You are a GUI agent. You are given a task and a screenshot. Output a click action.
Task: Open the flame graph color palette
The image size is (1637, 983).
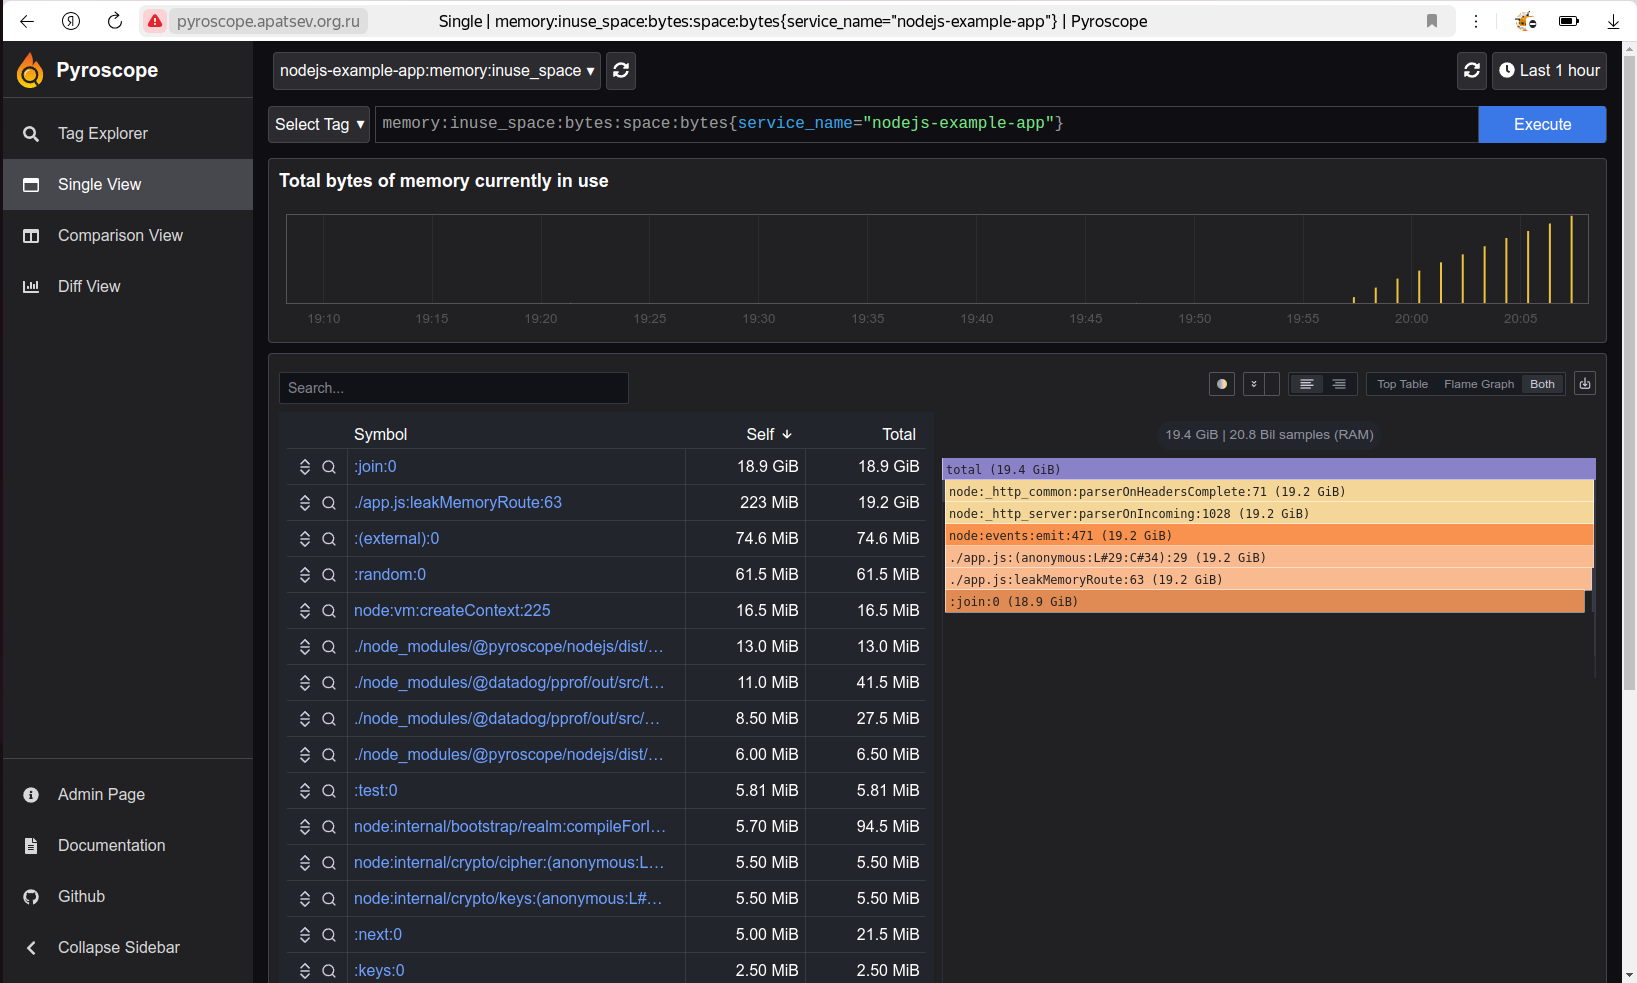coord(1221,384)
